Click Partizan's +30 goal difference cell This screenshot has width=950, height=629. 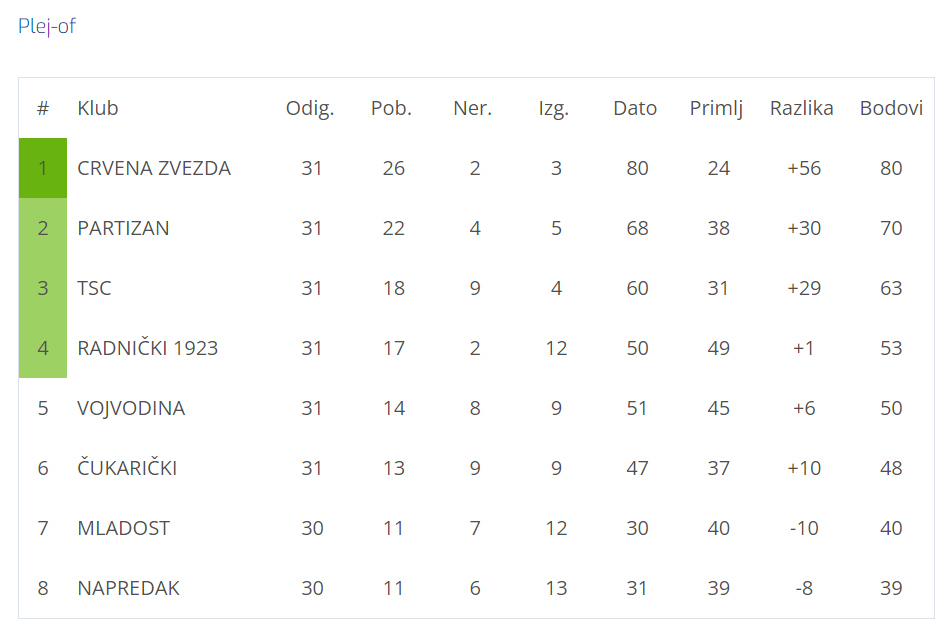[x=803, y=228]
